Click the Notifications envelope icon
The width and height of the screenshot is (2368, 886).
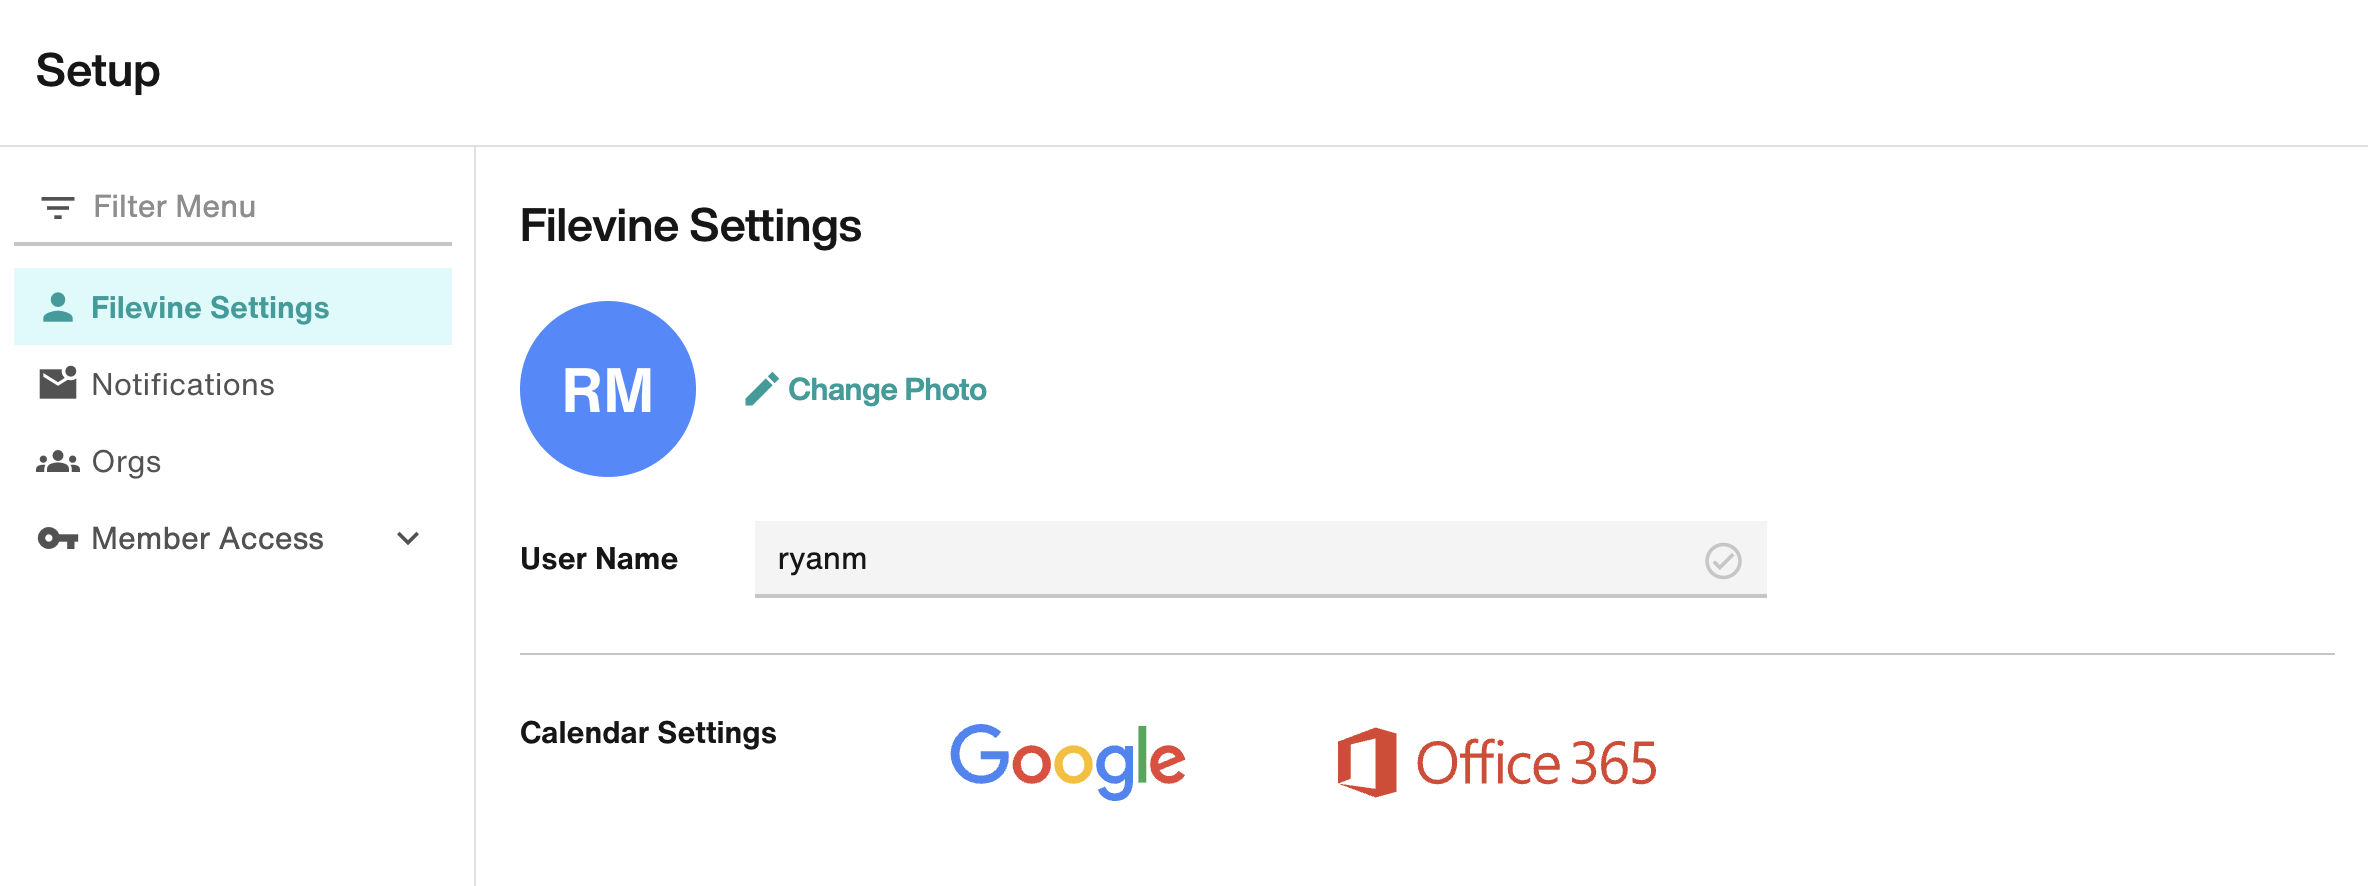(x=57, y=383)
